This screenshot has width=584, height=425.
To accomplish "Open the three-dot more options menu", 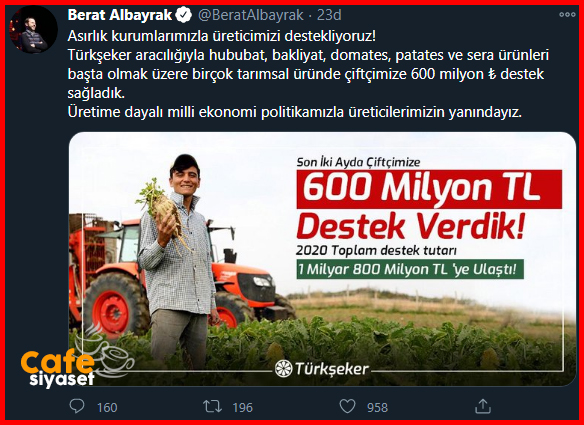I will 567,15.
